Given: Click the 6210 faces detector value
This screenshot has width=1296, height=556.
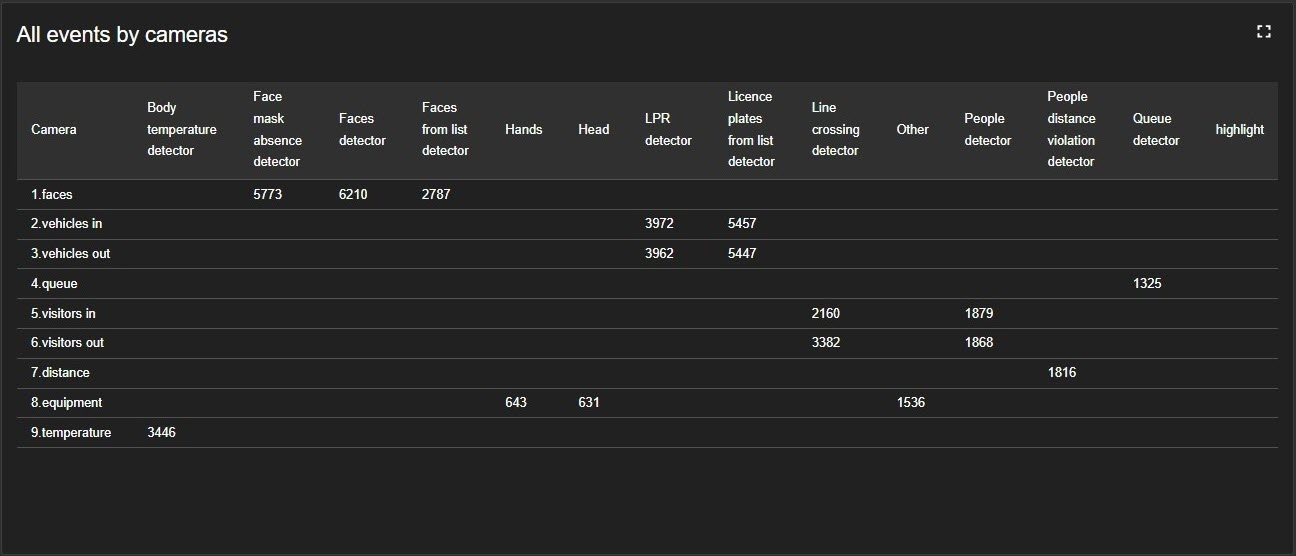Looking at the screenshot, I should 353,195.
